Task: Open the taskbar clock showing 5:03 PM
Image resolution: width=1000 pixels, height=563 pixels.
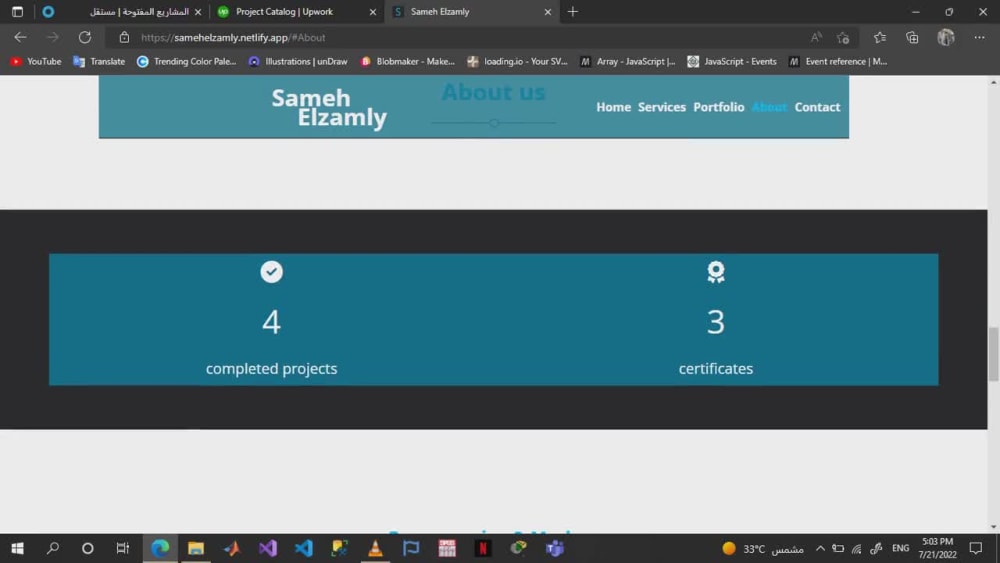Action: click(x=938, y=548)
